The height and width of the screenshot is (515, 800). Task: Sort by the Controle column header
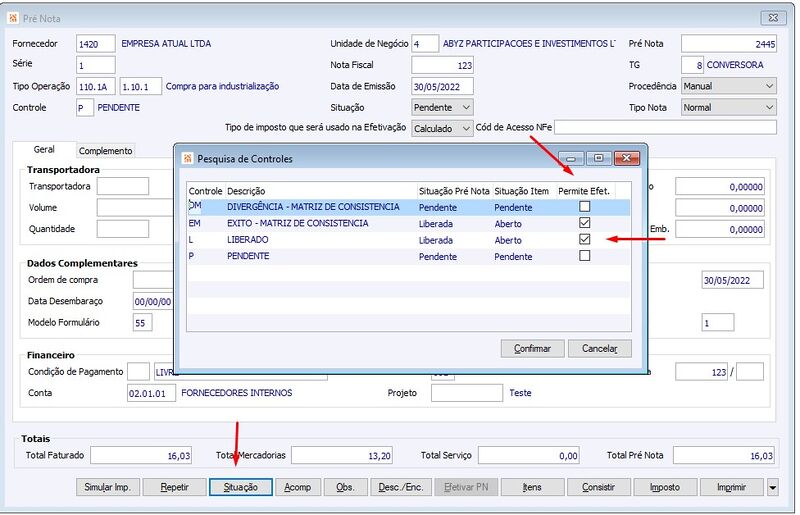206,191
